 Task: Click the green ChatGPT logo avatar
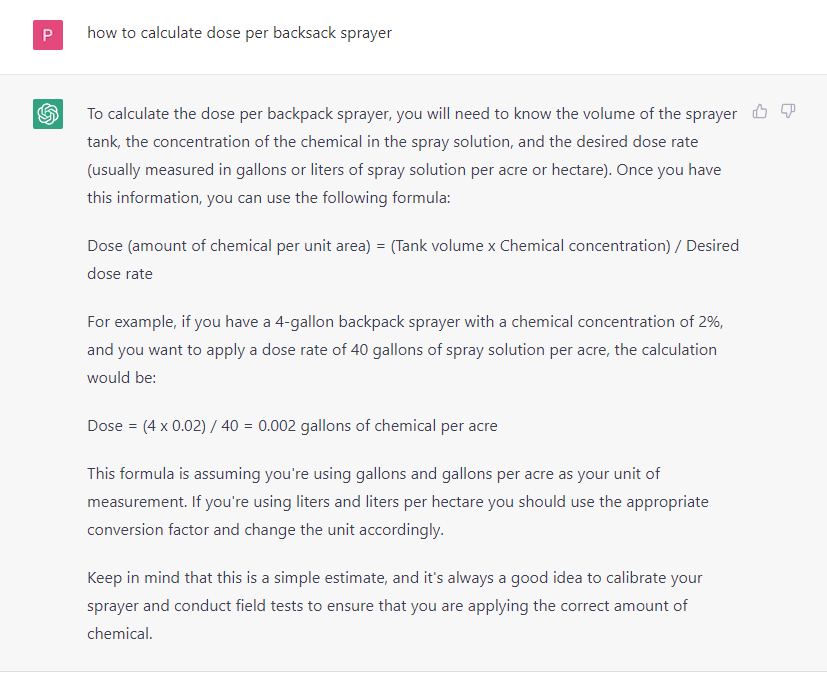tap(48, 114)
